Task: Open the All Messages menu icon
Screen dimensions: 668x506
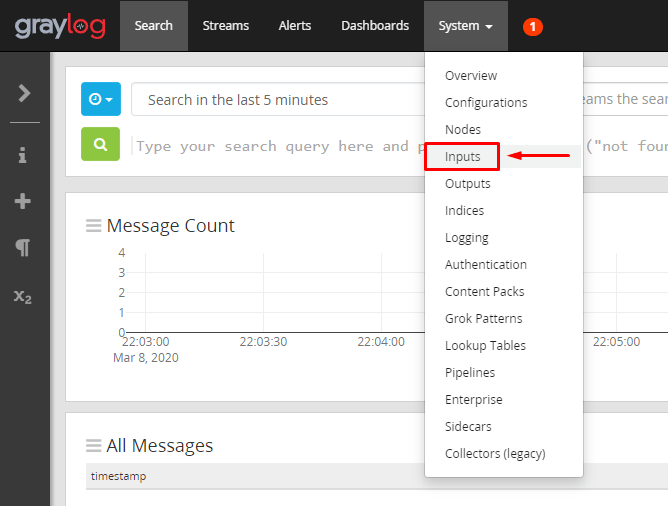Action: (94, 446)
